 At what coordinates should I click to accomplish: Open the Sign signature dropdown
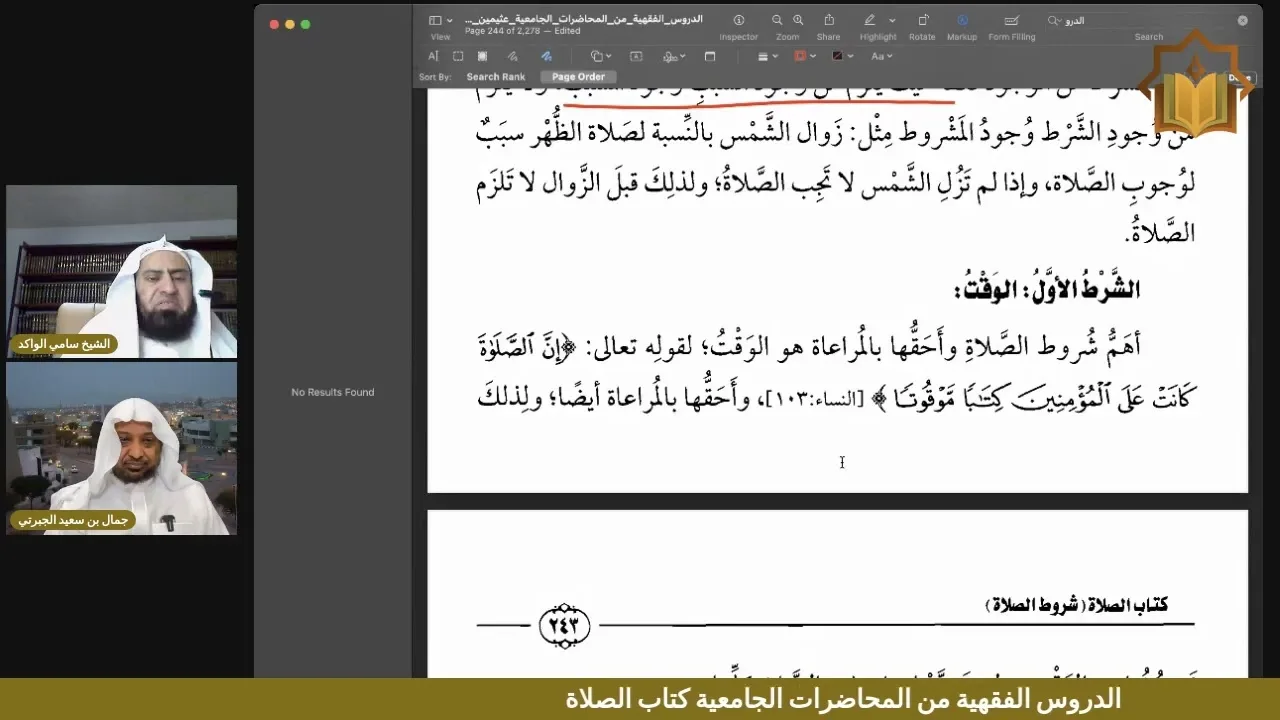674,56
